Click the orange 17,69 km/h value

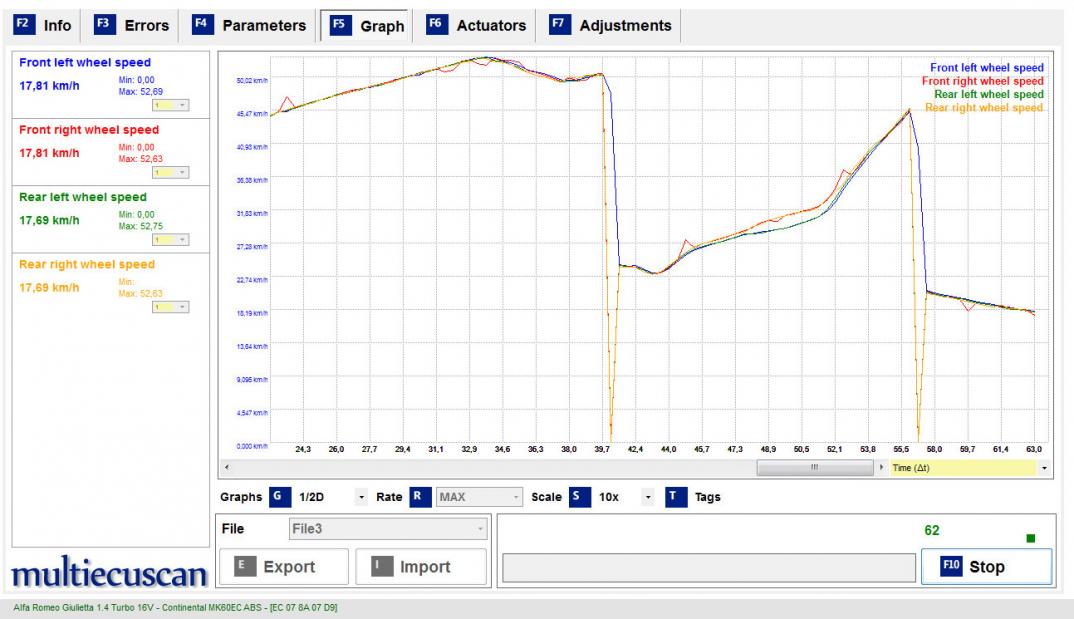tap(49, 288)
